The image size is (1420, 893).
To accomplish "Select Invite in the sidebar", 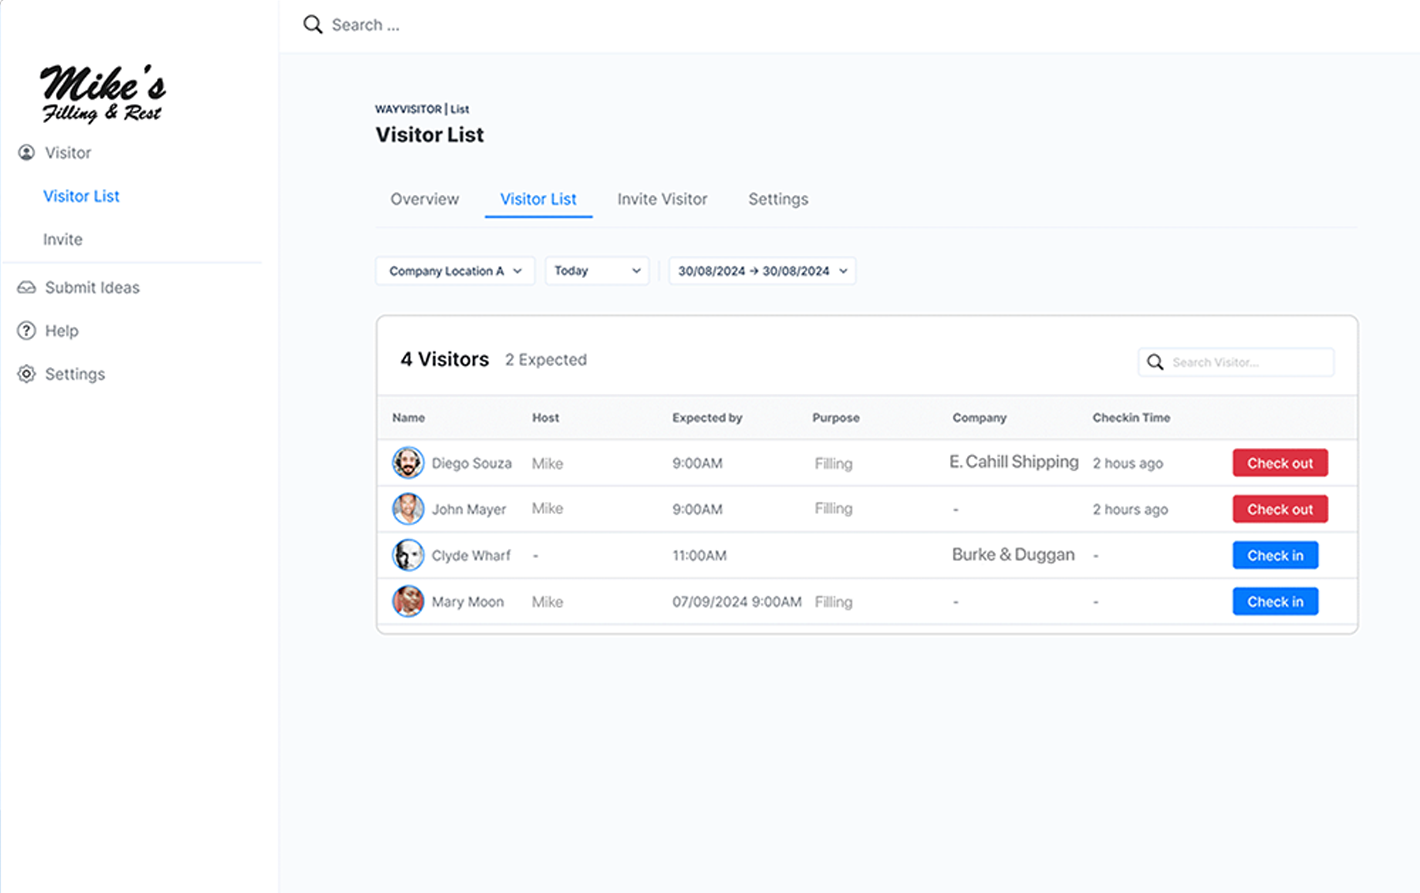I will click(63, 240).
